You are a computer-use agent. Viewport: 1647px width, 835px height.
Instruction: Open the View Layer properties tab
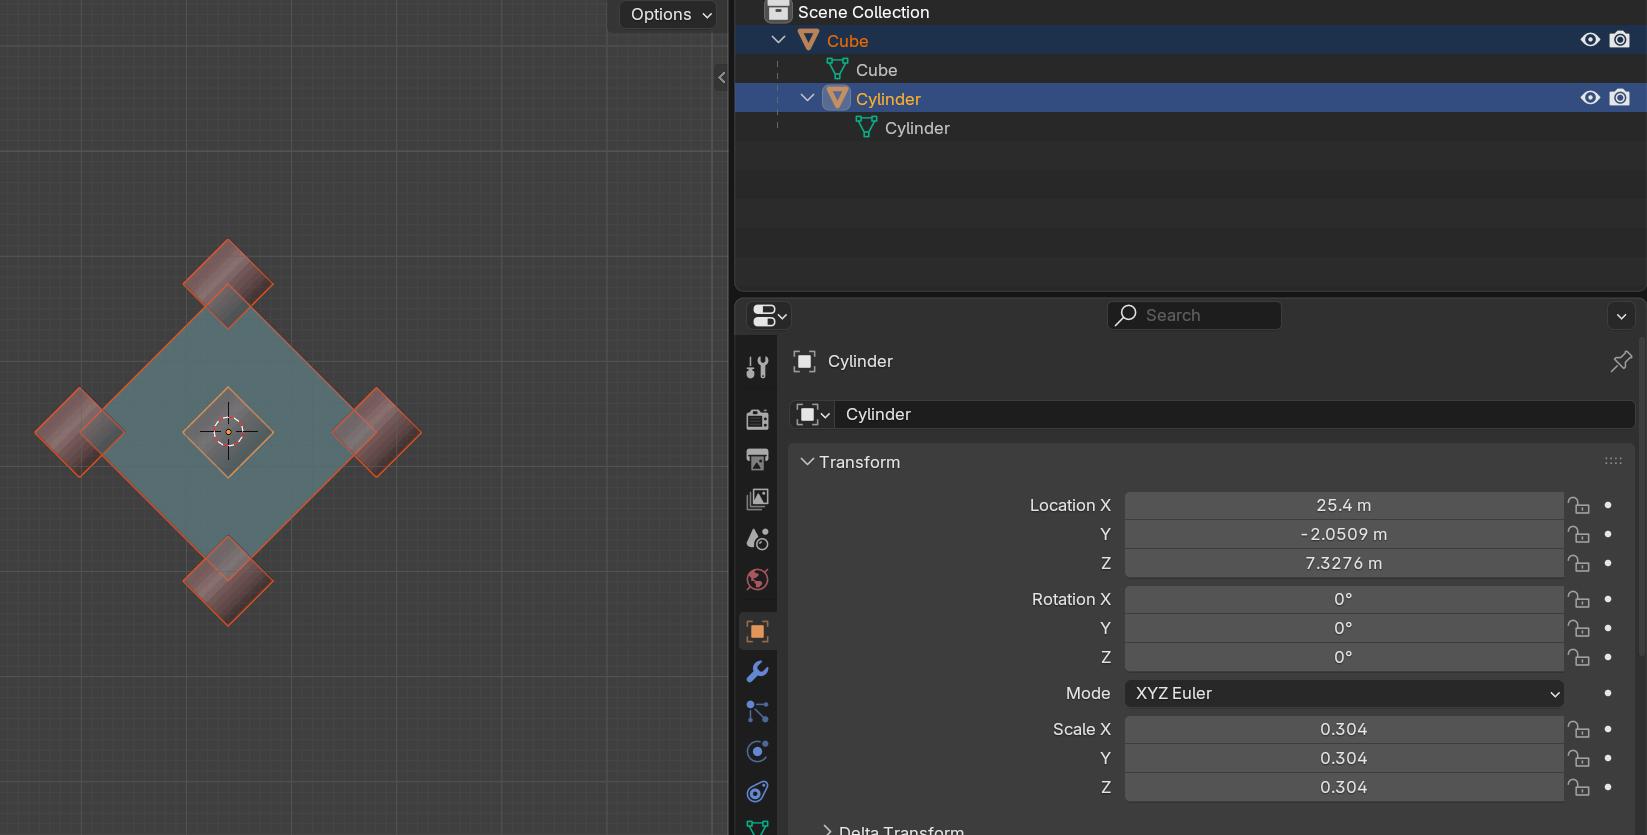tap(757, 499)
